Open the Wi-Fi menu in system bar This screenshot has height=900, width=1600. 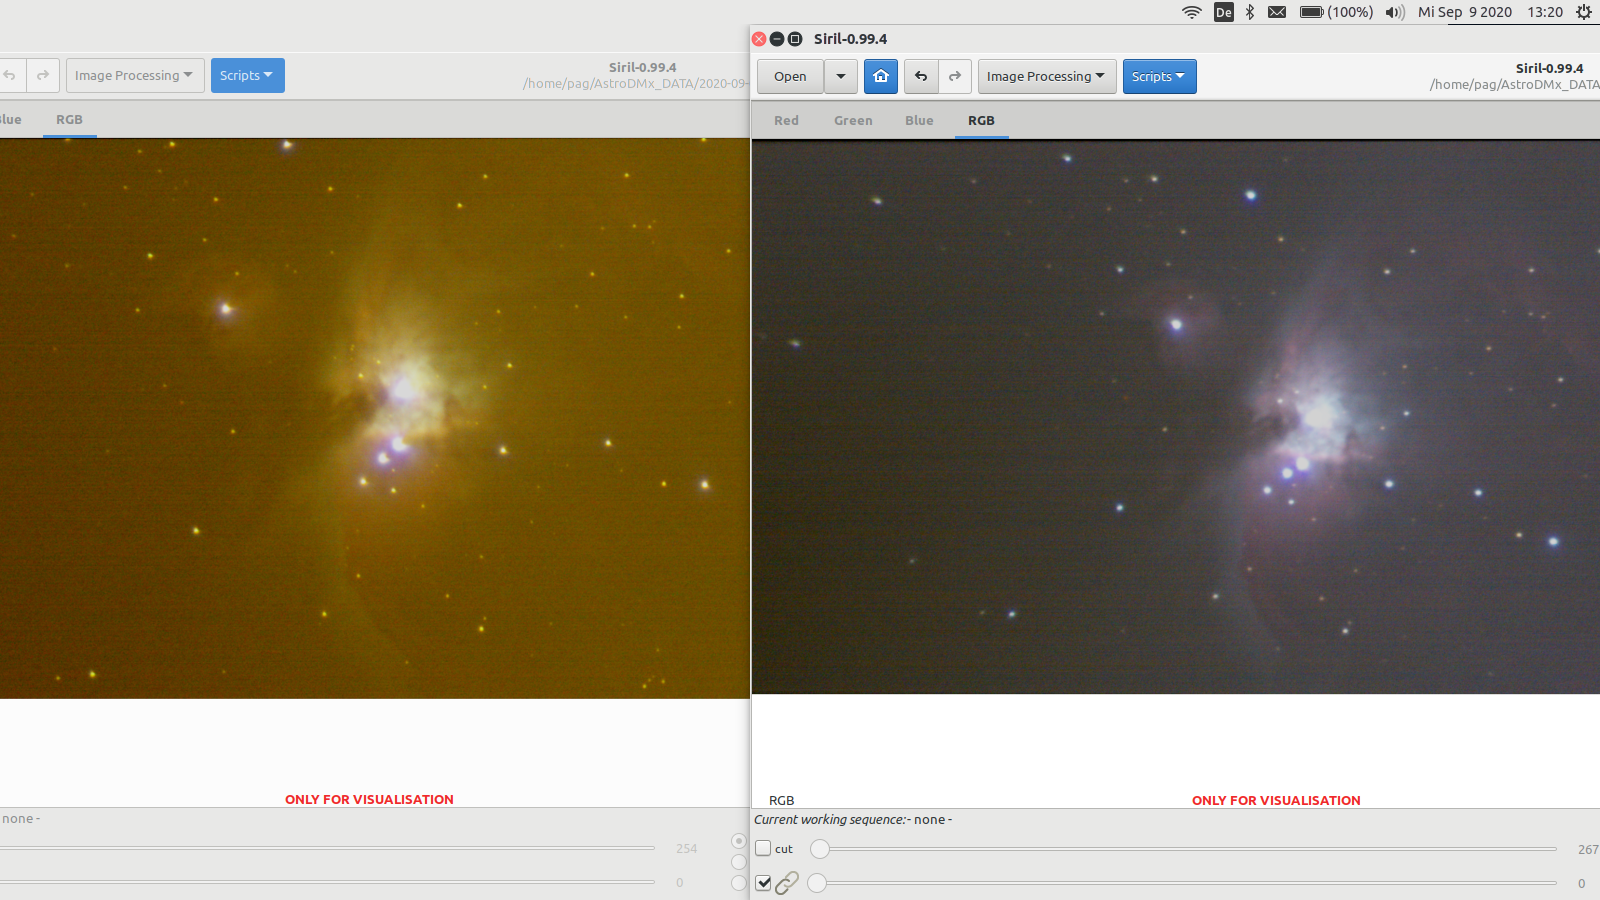coord(1192,12)
